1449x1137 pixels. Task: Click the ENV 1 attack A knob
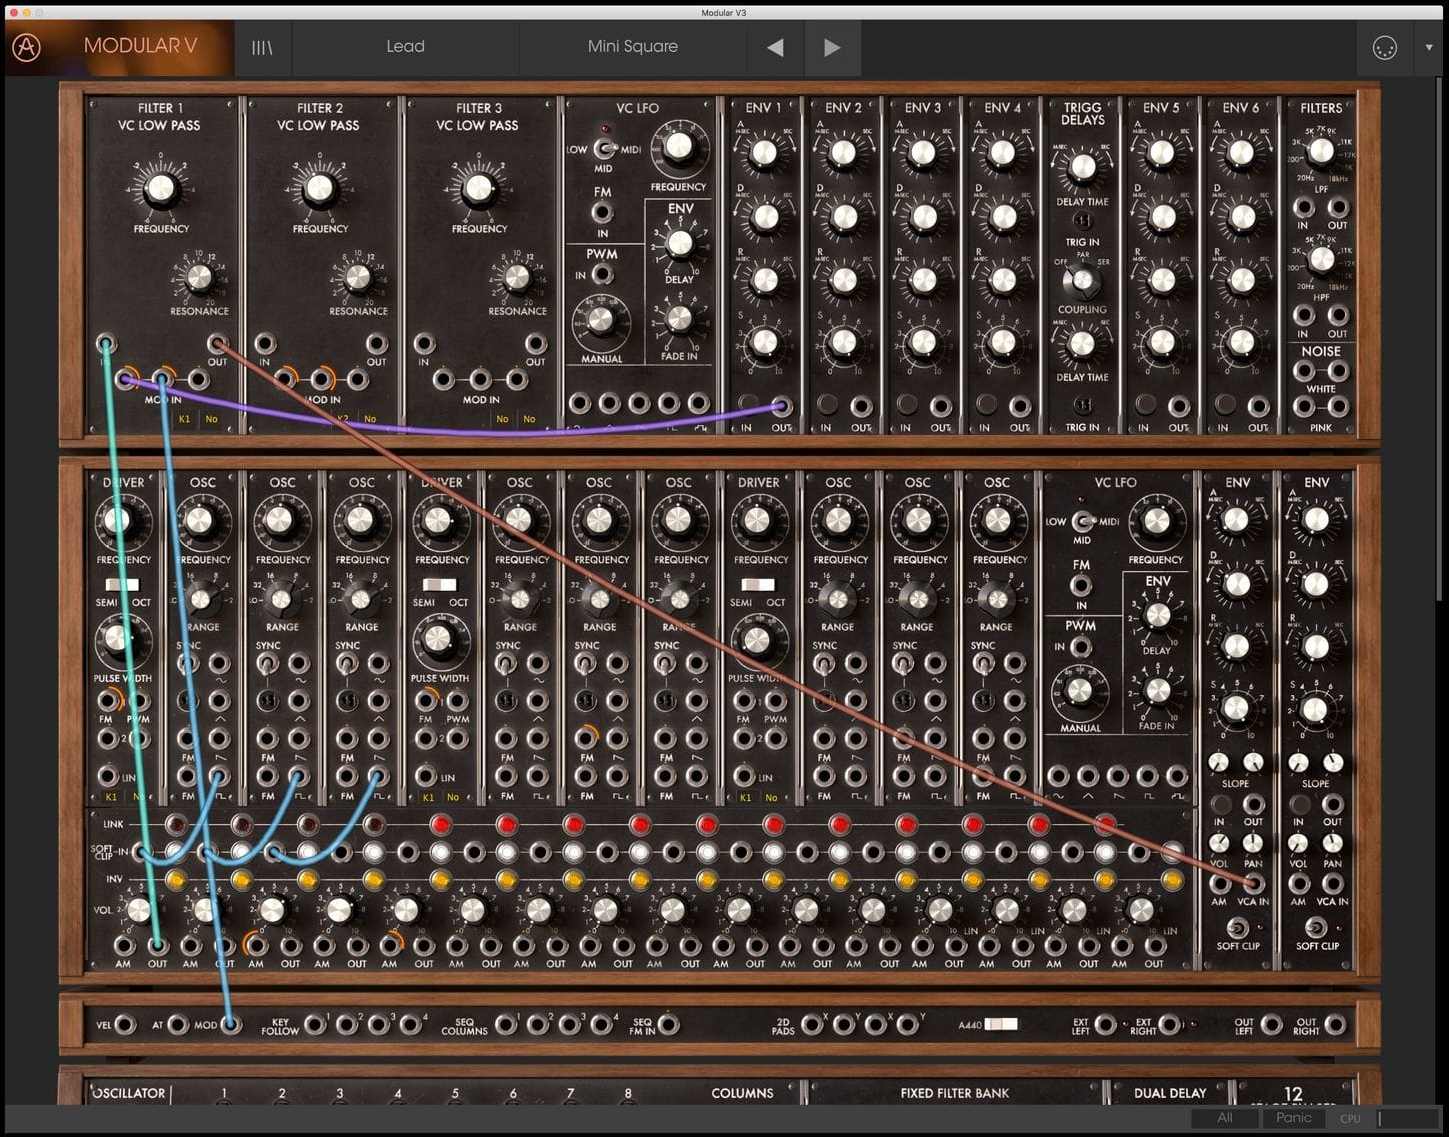tap(763, 153)
